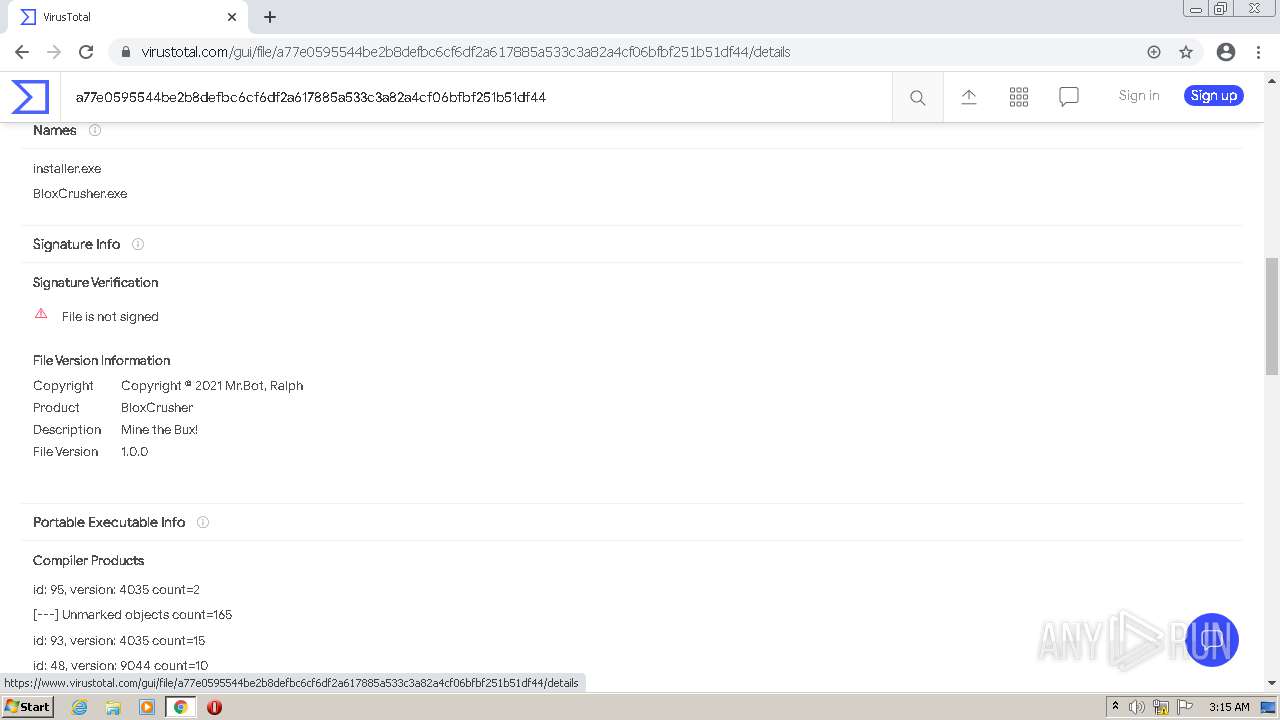Image resolution: width=1280 pixels, height=720 pixels.
Task: Click scrollbar down arrow
Action: (1272, 683)
